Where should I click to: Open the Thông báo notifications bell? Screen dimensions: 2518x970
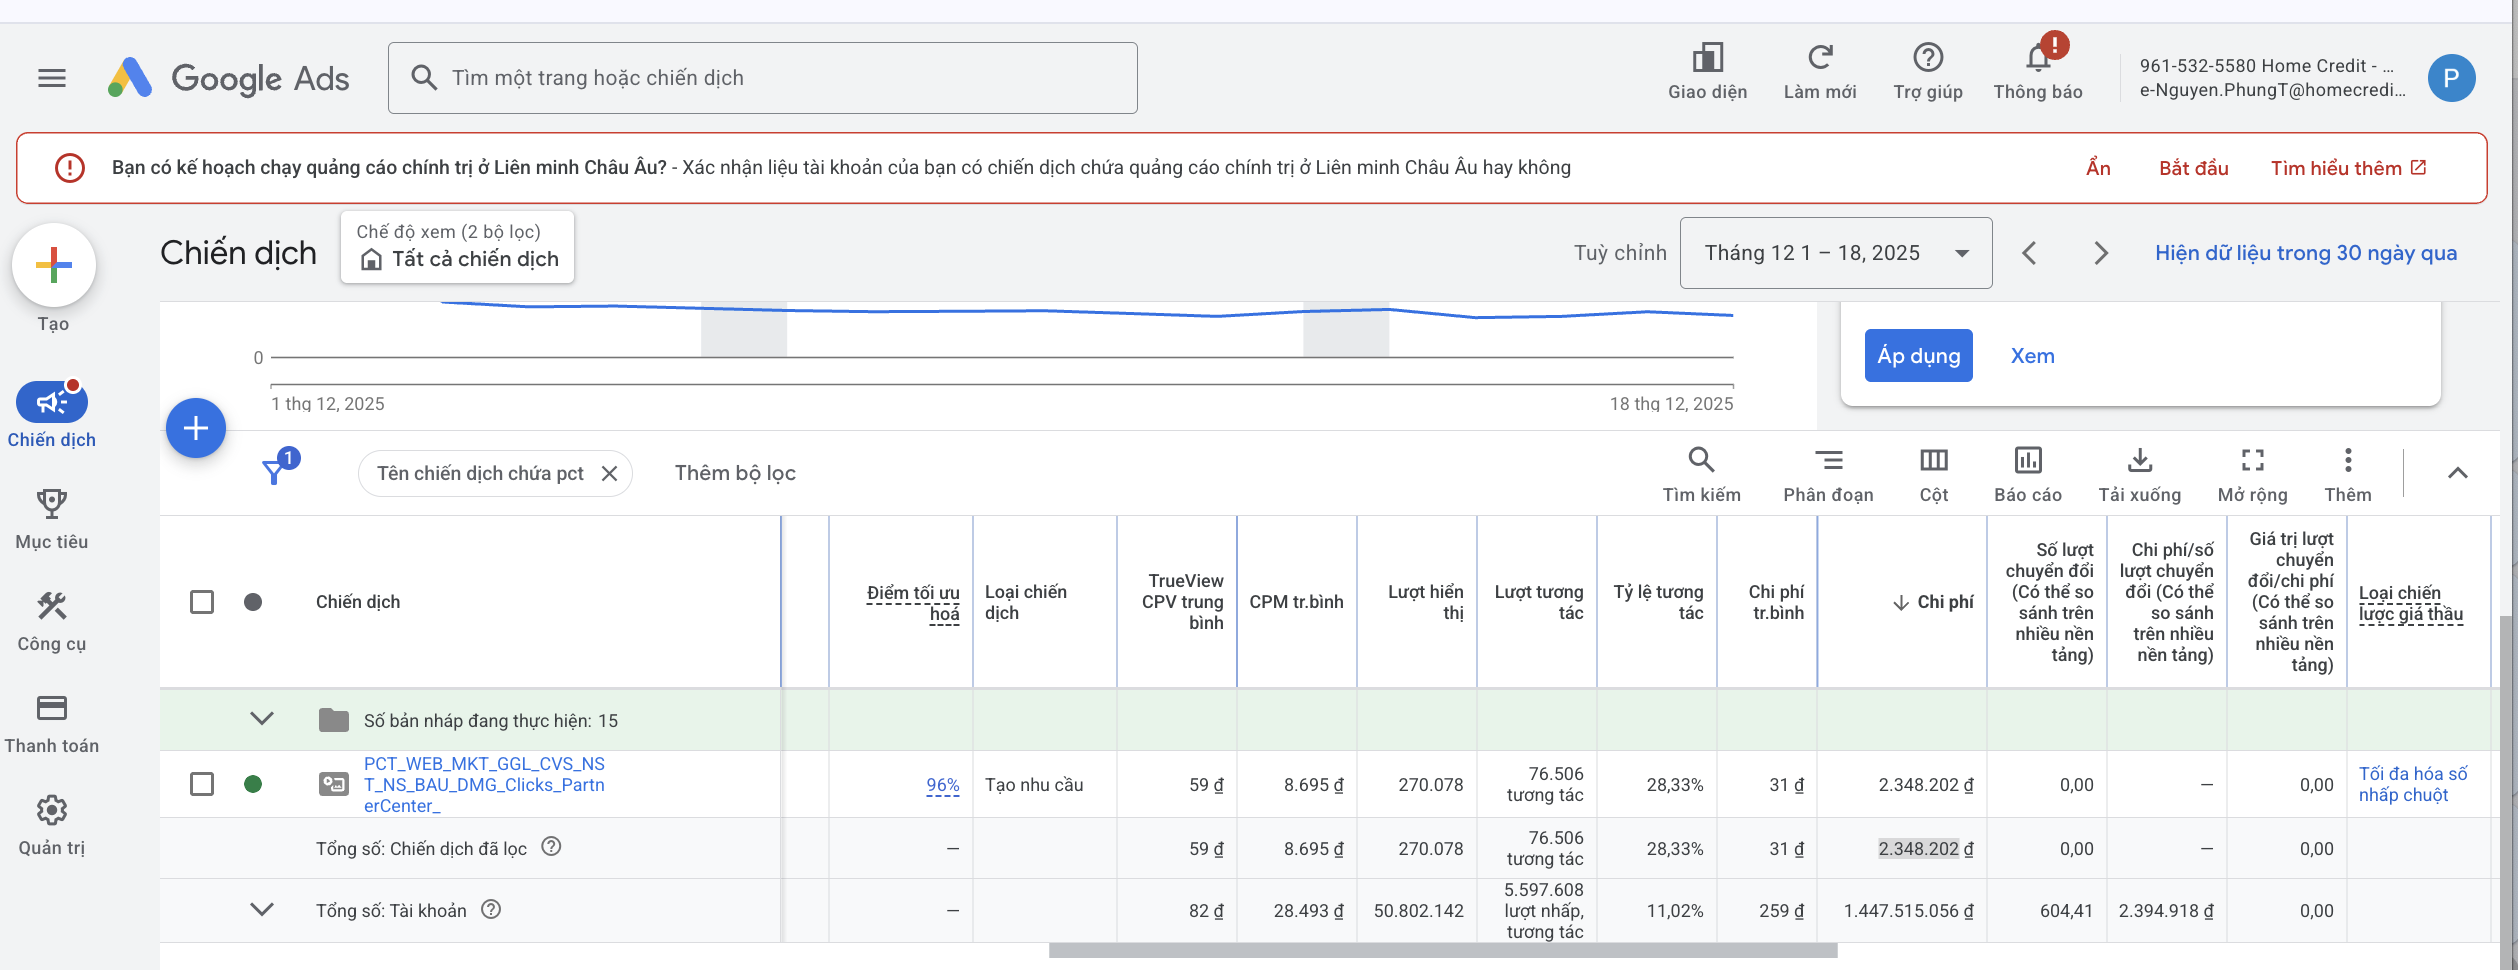(2038, 58)
